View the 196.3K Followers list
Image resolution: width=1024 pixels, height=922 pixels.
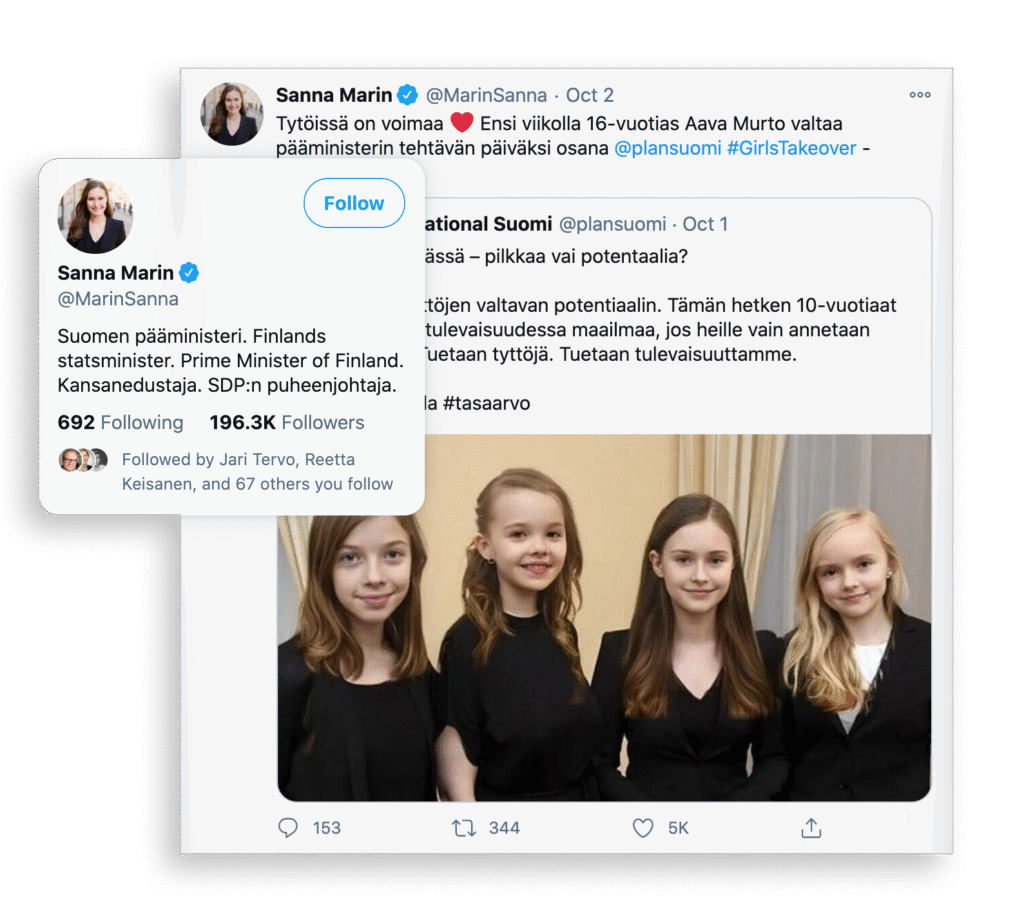[287, 423]
